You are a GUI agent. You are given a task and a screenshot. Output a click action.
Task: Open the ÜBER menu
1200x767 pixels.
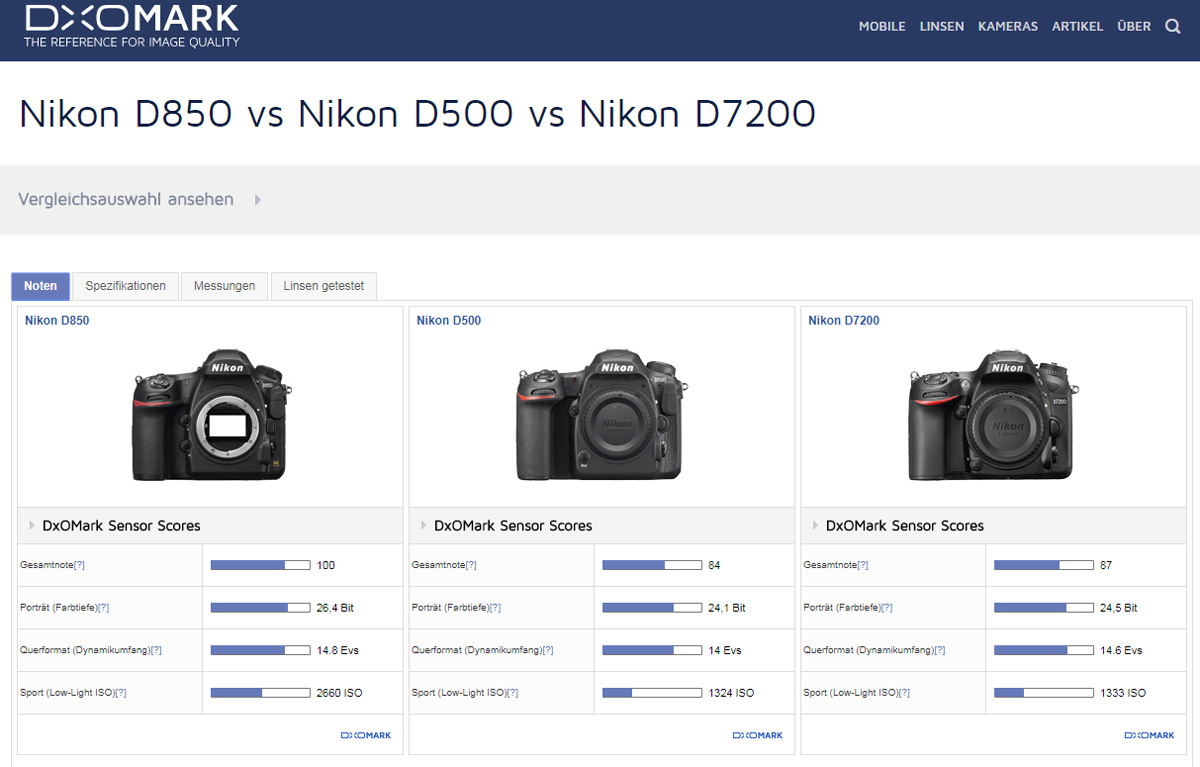pos(1134,27)
